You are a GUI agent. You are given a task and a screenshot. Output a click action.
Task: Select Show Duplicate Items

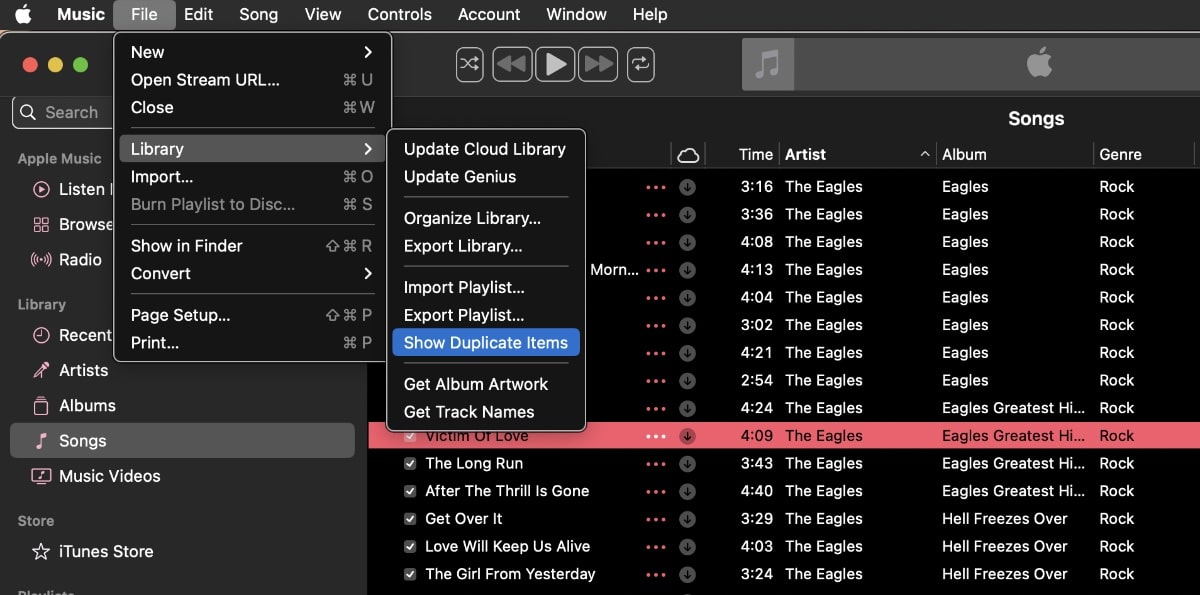tap(485, 343)
